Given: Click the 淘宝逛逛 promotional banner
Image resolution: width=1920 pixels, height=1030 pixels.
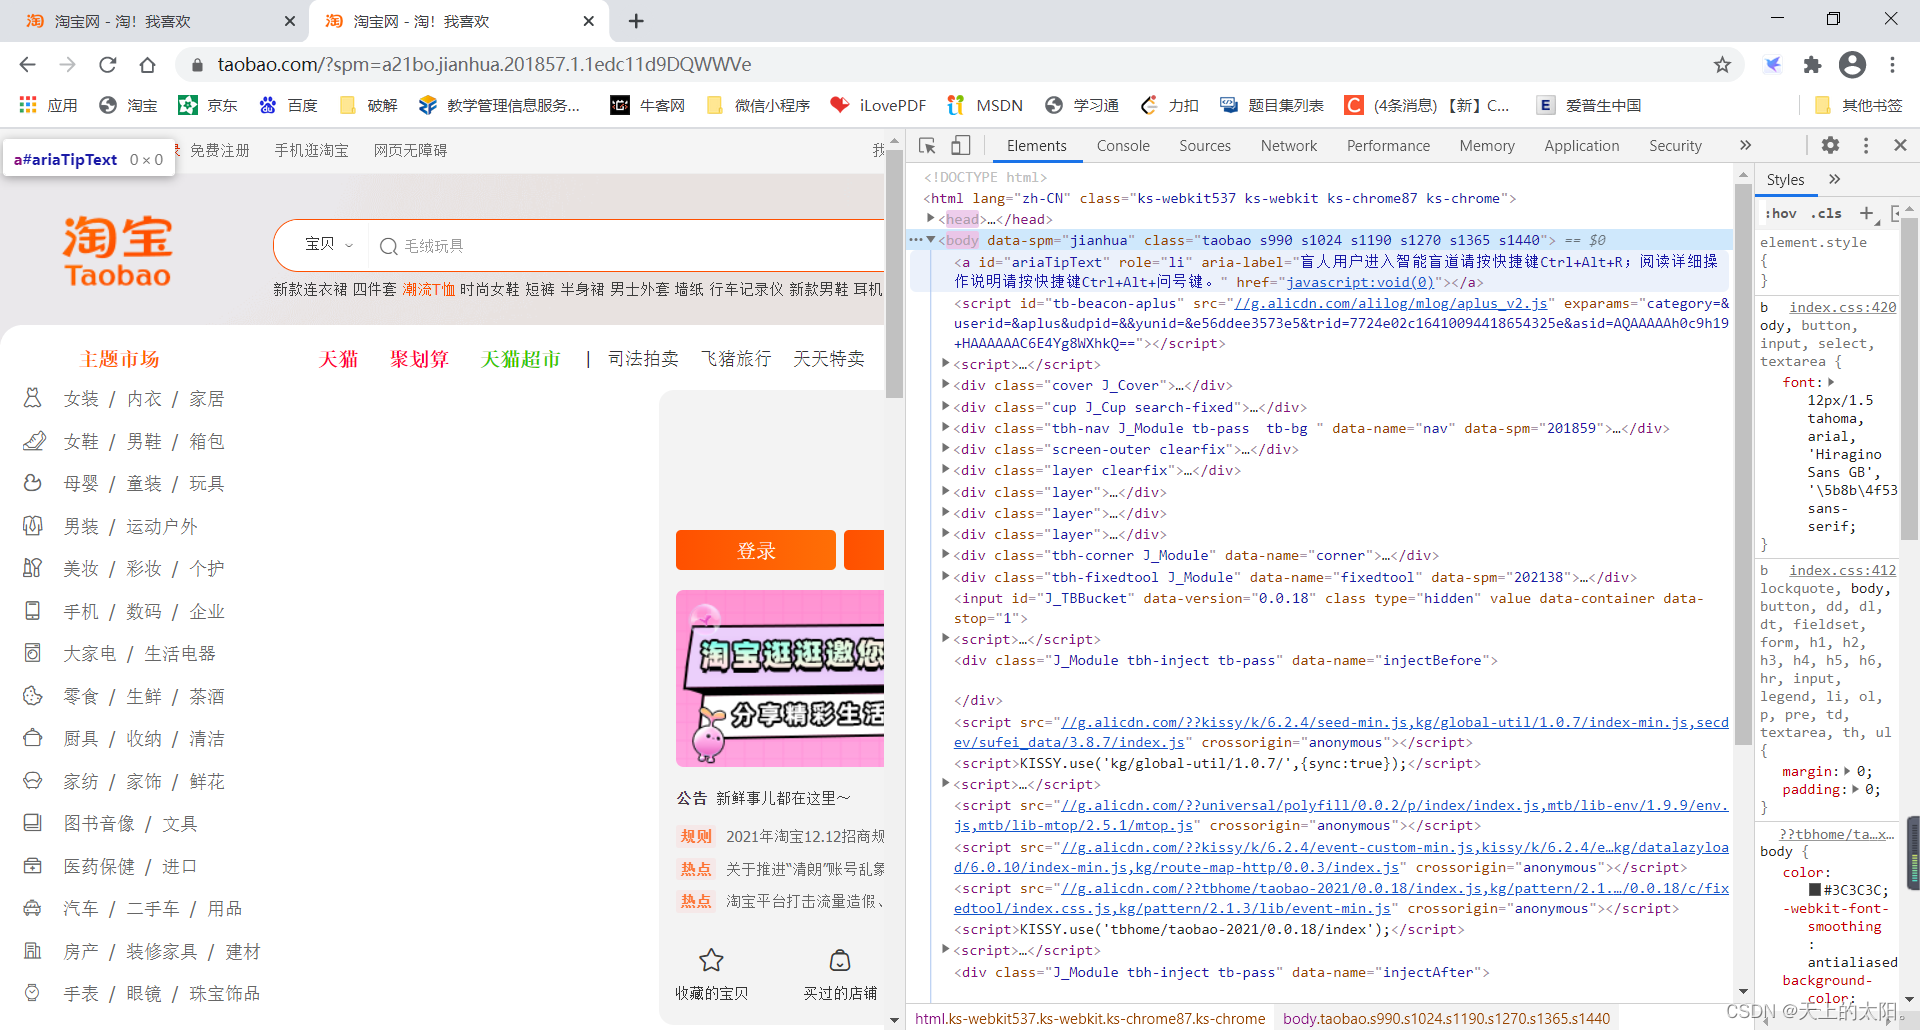Looking at the screenshot, I should tap(780, 678).
